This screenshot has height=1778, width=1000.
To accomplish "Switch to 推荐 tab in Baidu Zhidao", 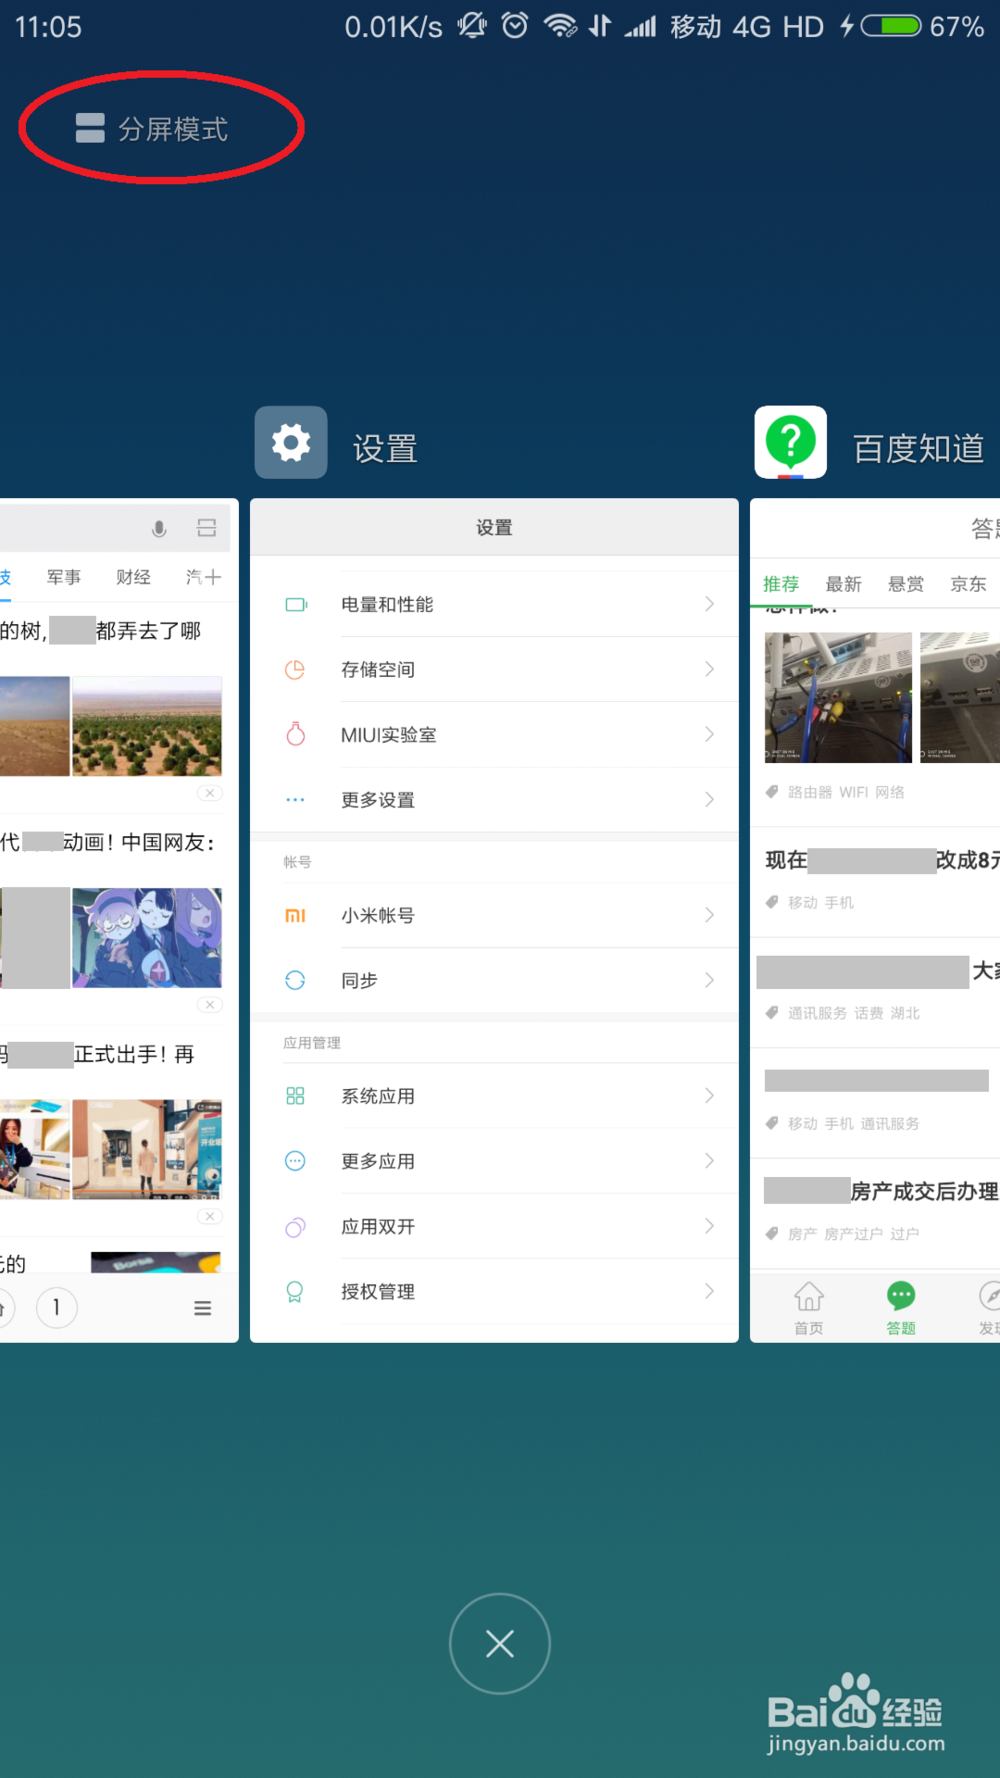I will click(781, 584).
